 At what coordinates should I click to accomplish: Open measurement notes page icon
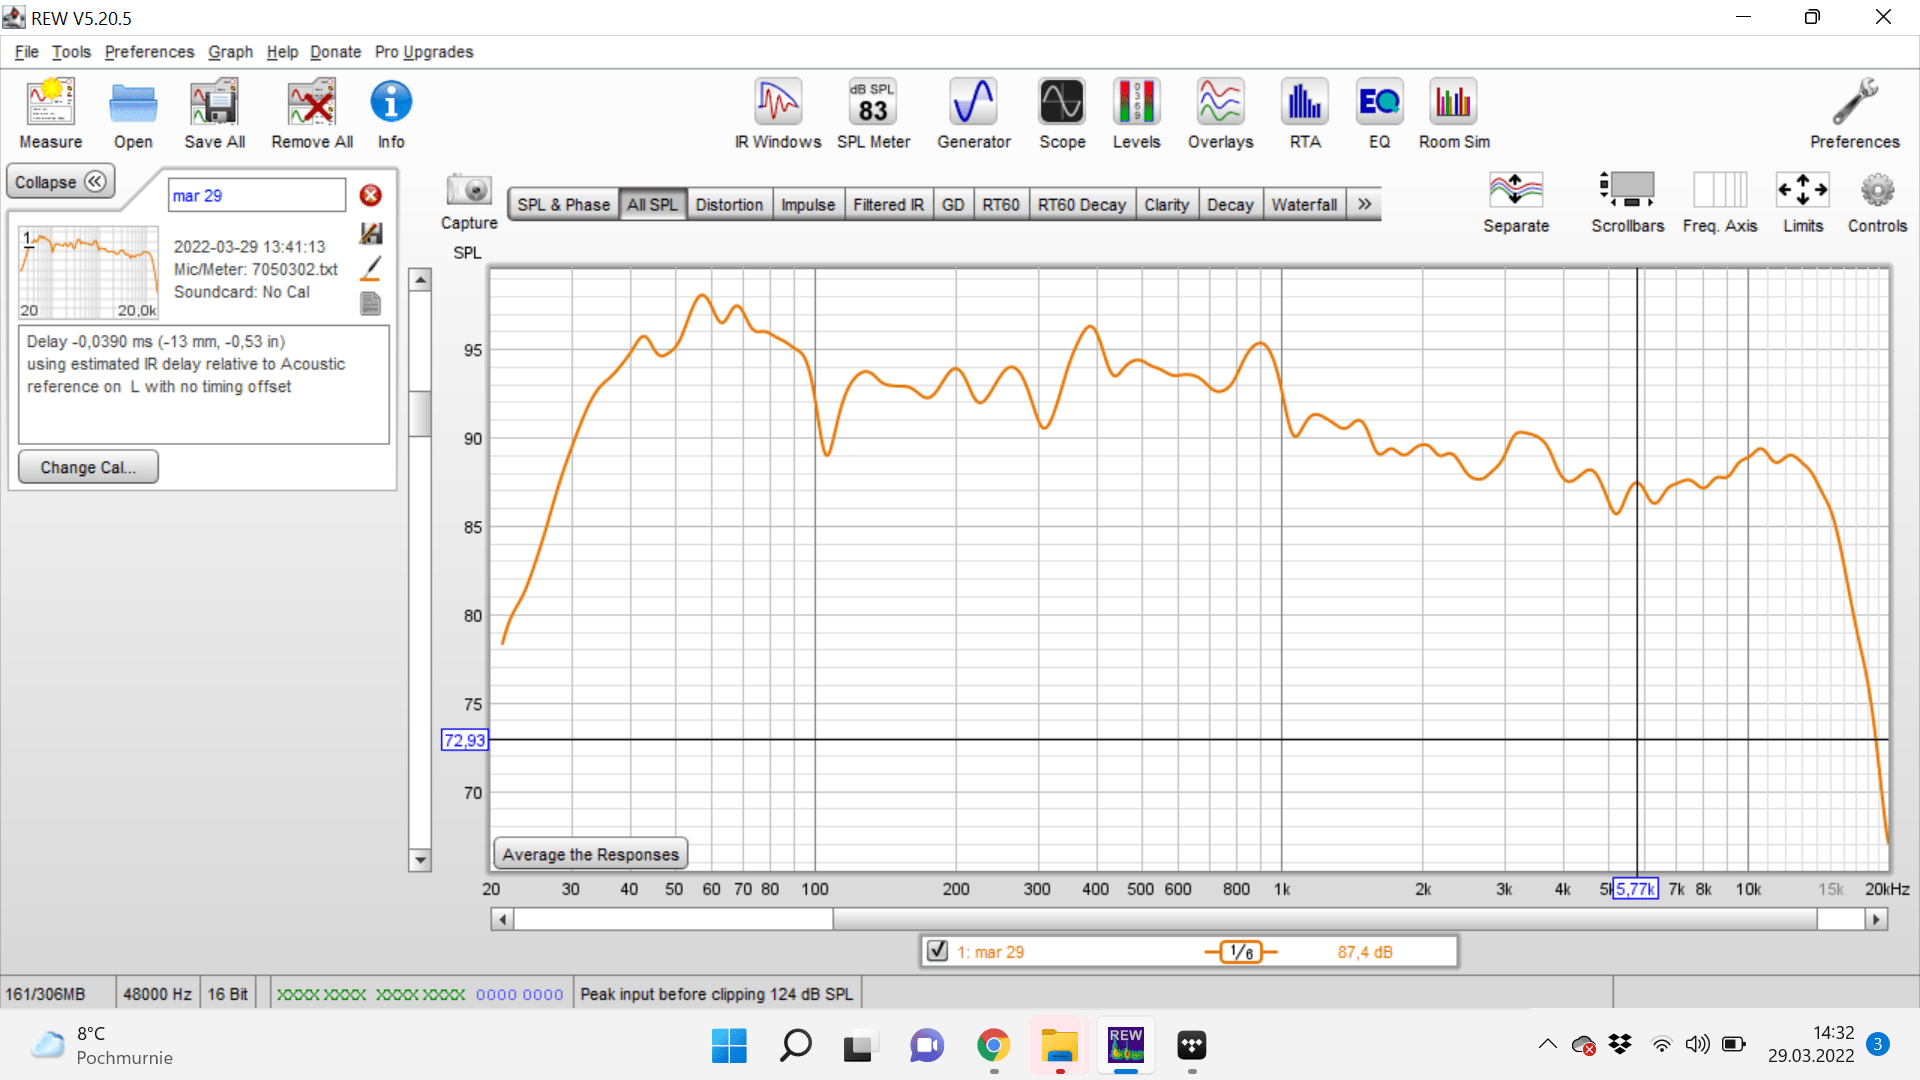click(x=370, y=304)
